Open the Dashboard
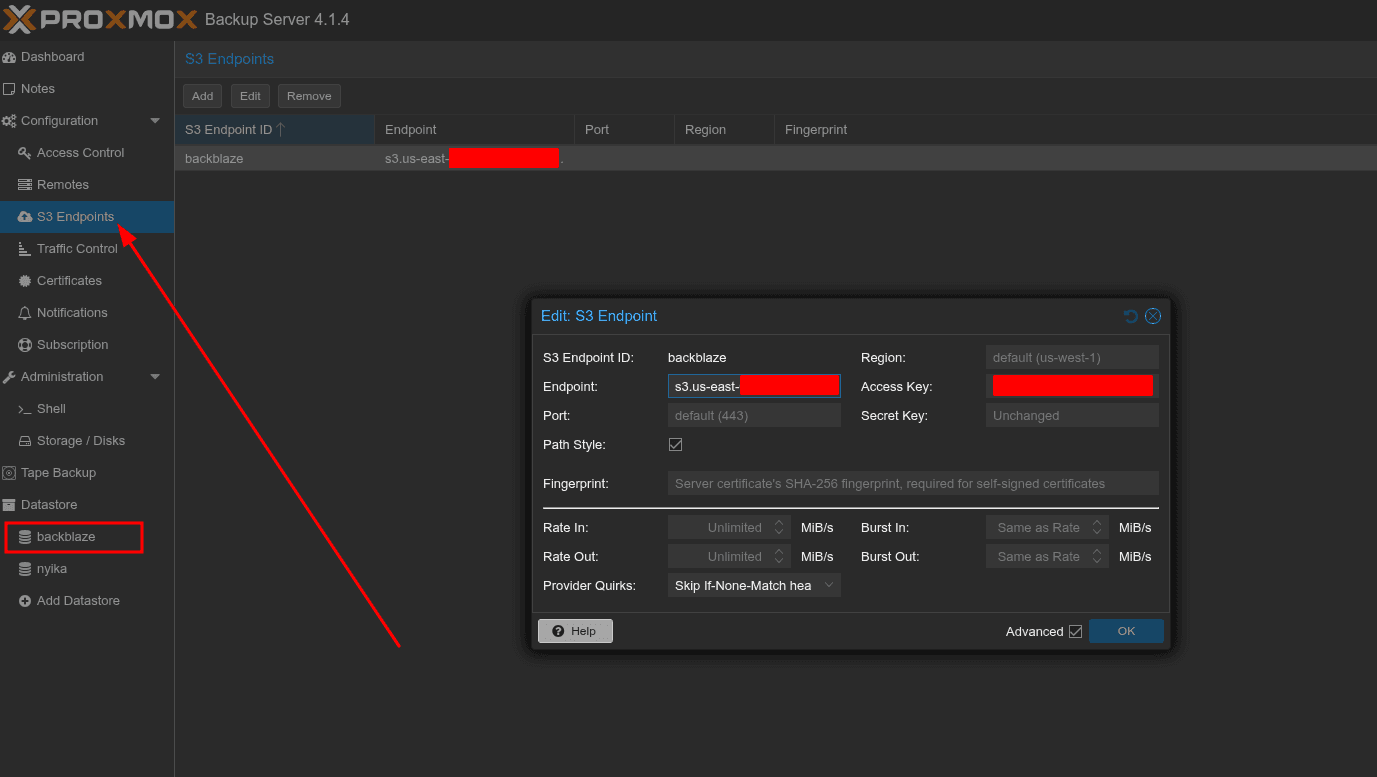Image resolution: width=1377 pixels, height=777 pixels. pos(52,57)
